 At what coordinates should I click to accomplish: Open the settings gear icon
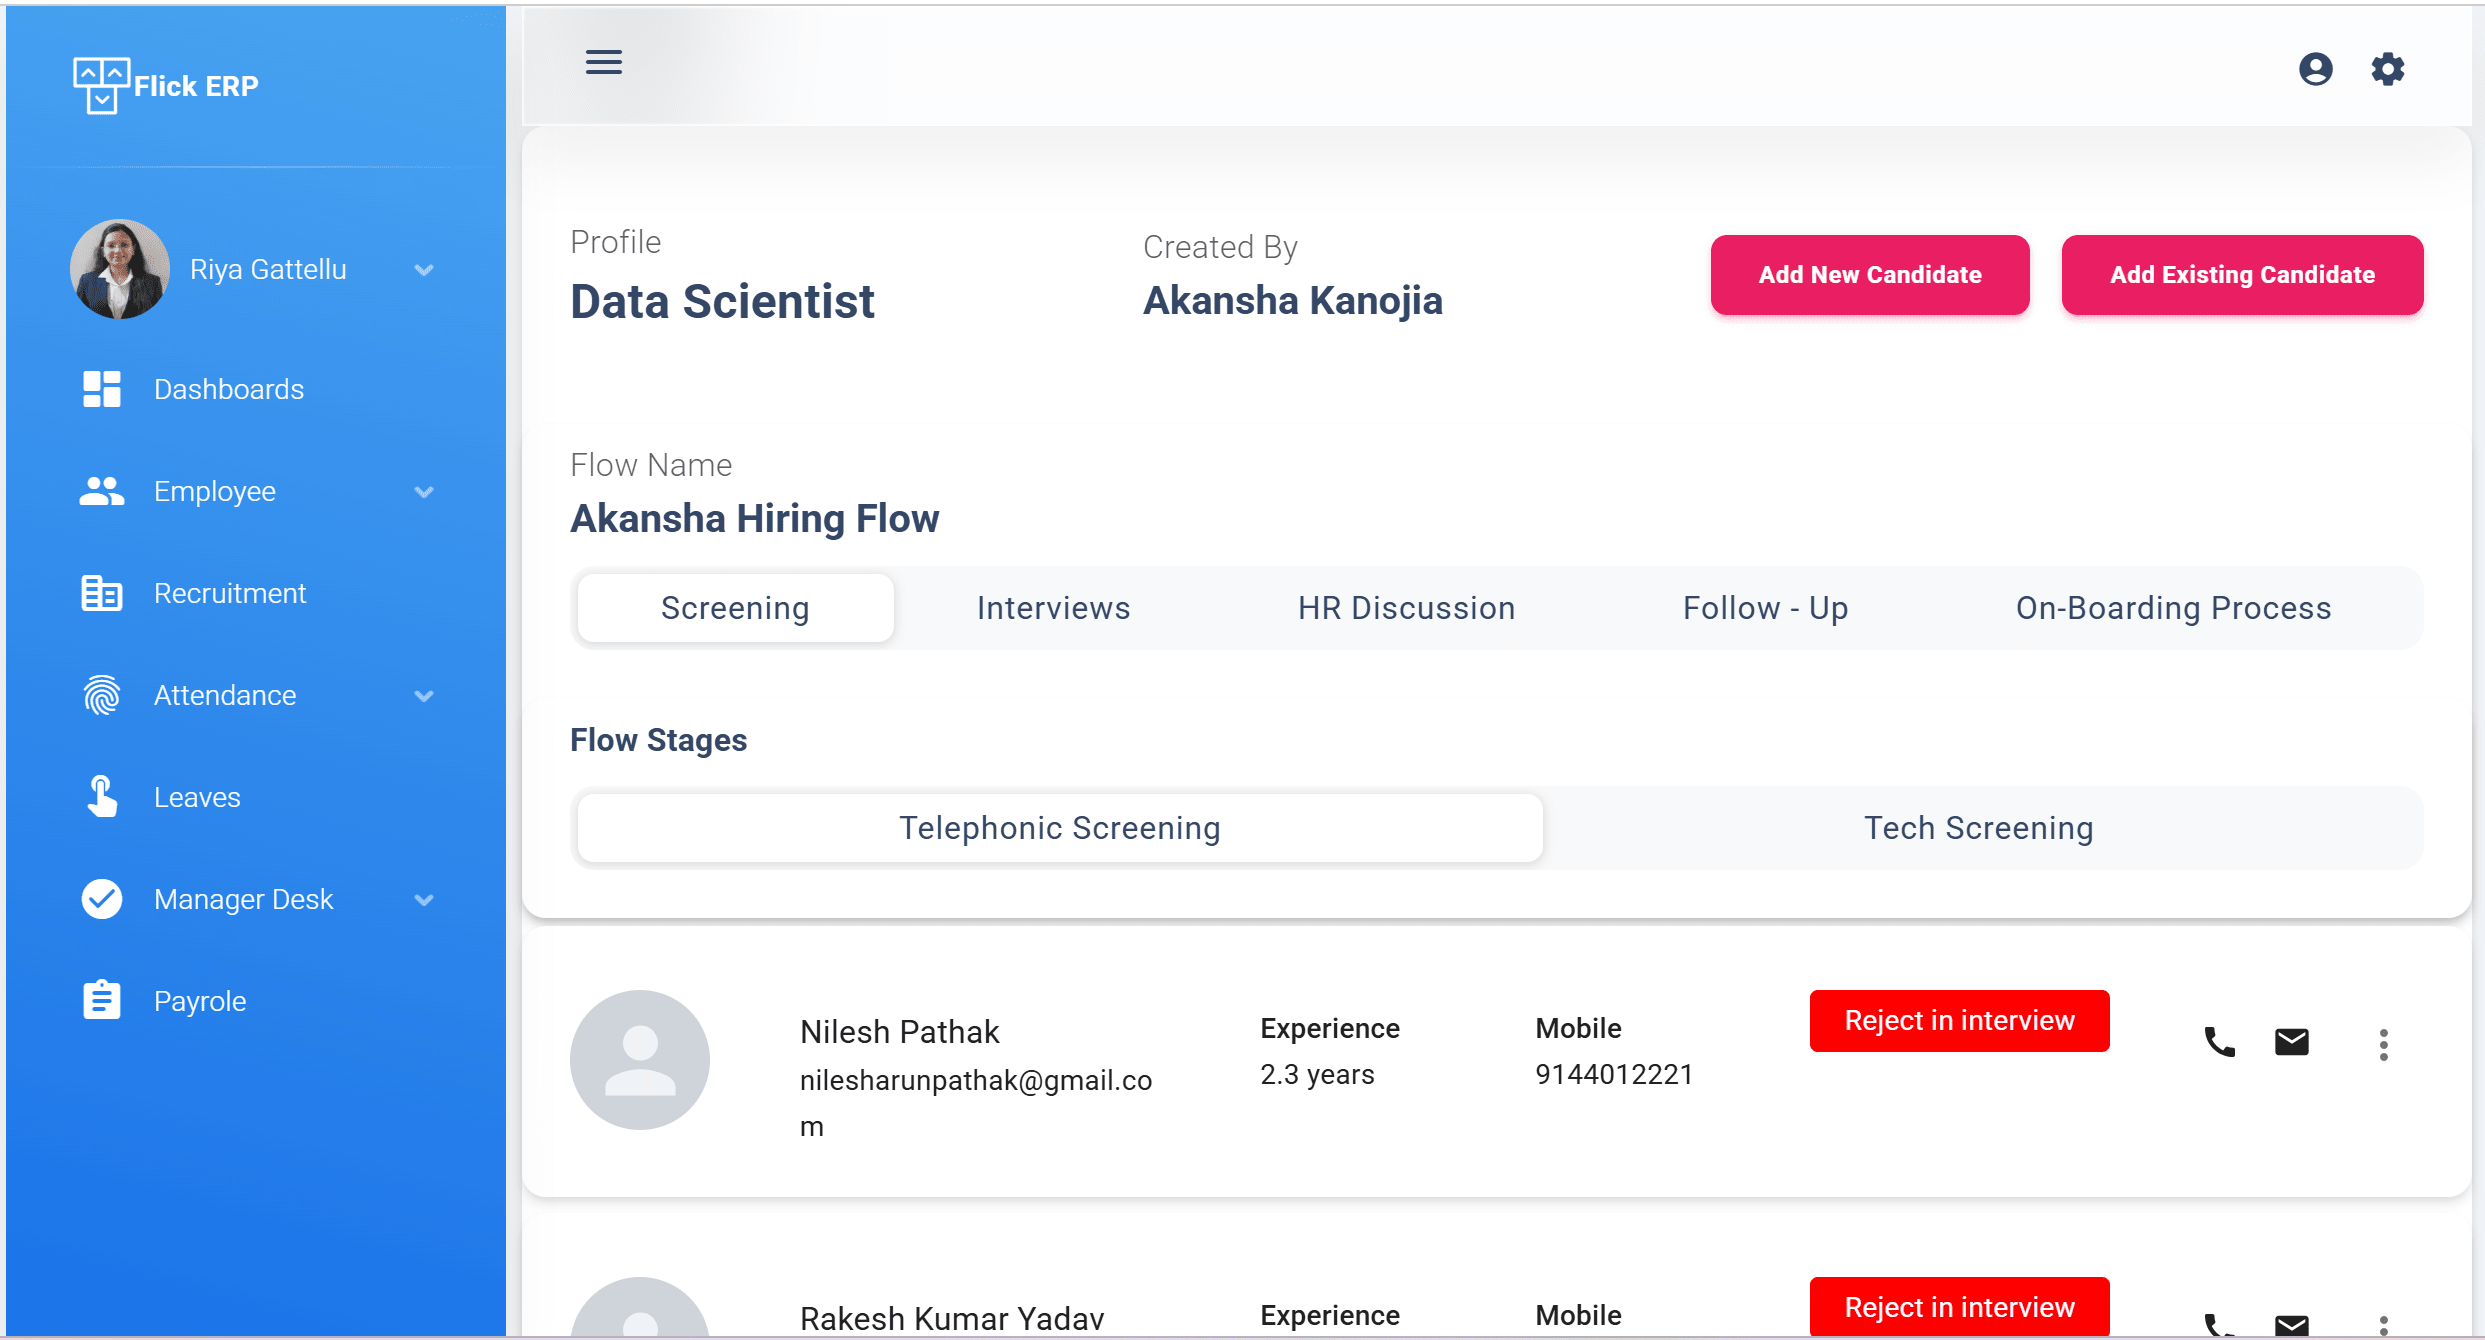pos(2387,68)
